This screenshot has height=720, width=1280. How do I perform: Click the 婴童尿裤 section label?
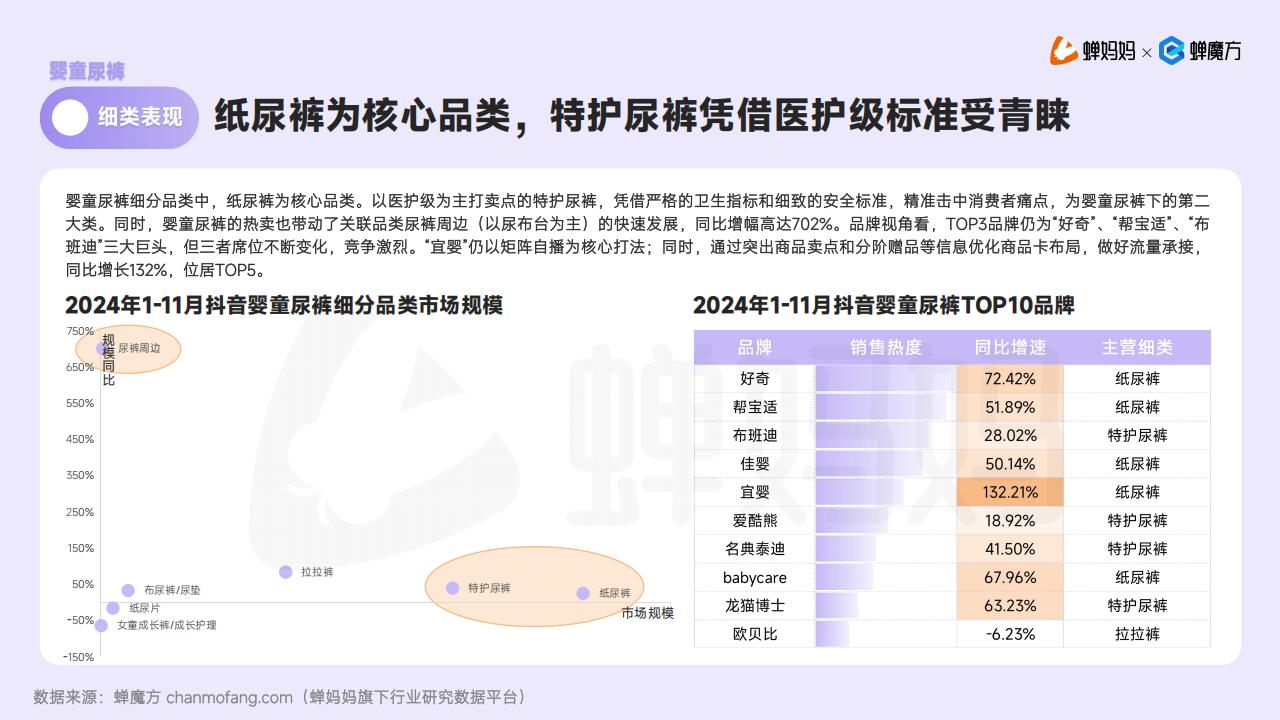click(x=87, y=72)
